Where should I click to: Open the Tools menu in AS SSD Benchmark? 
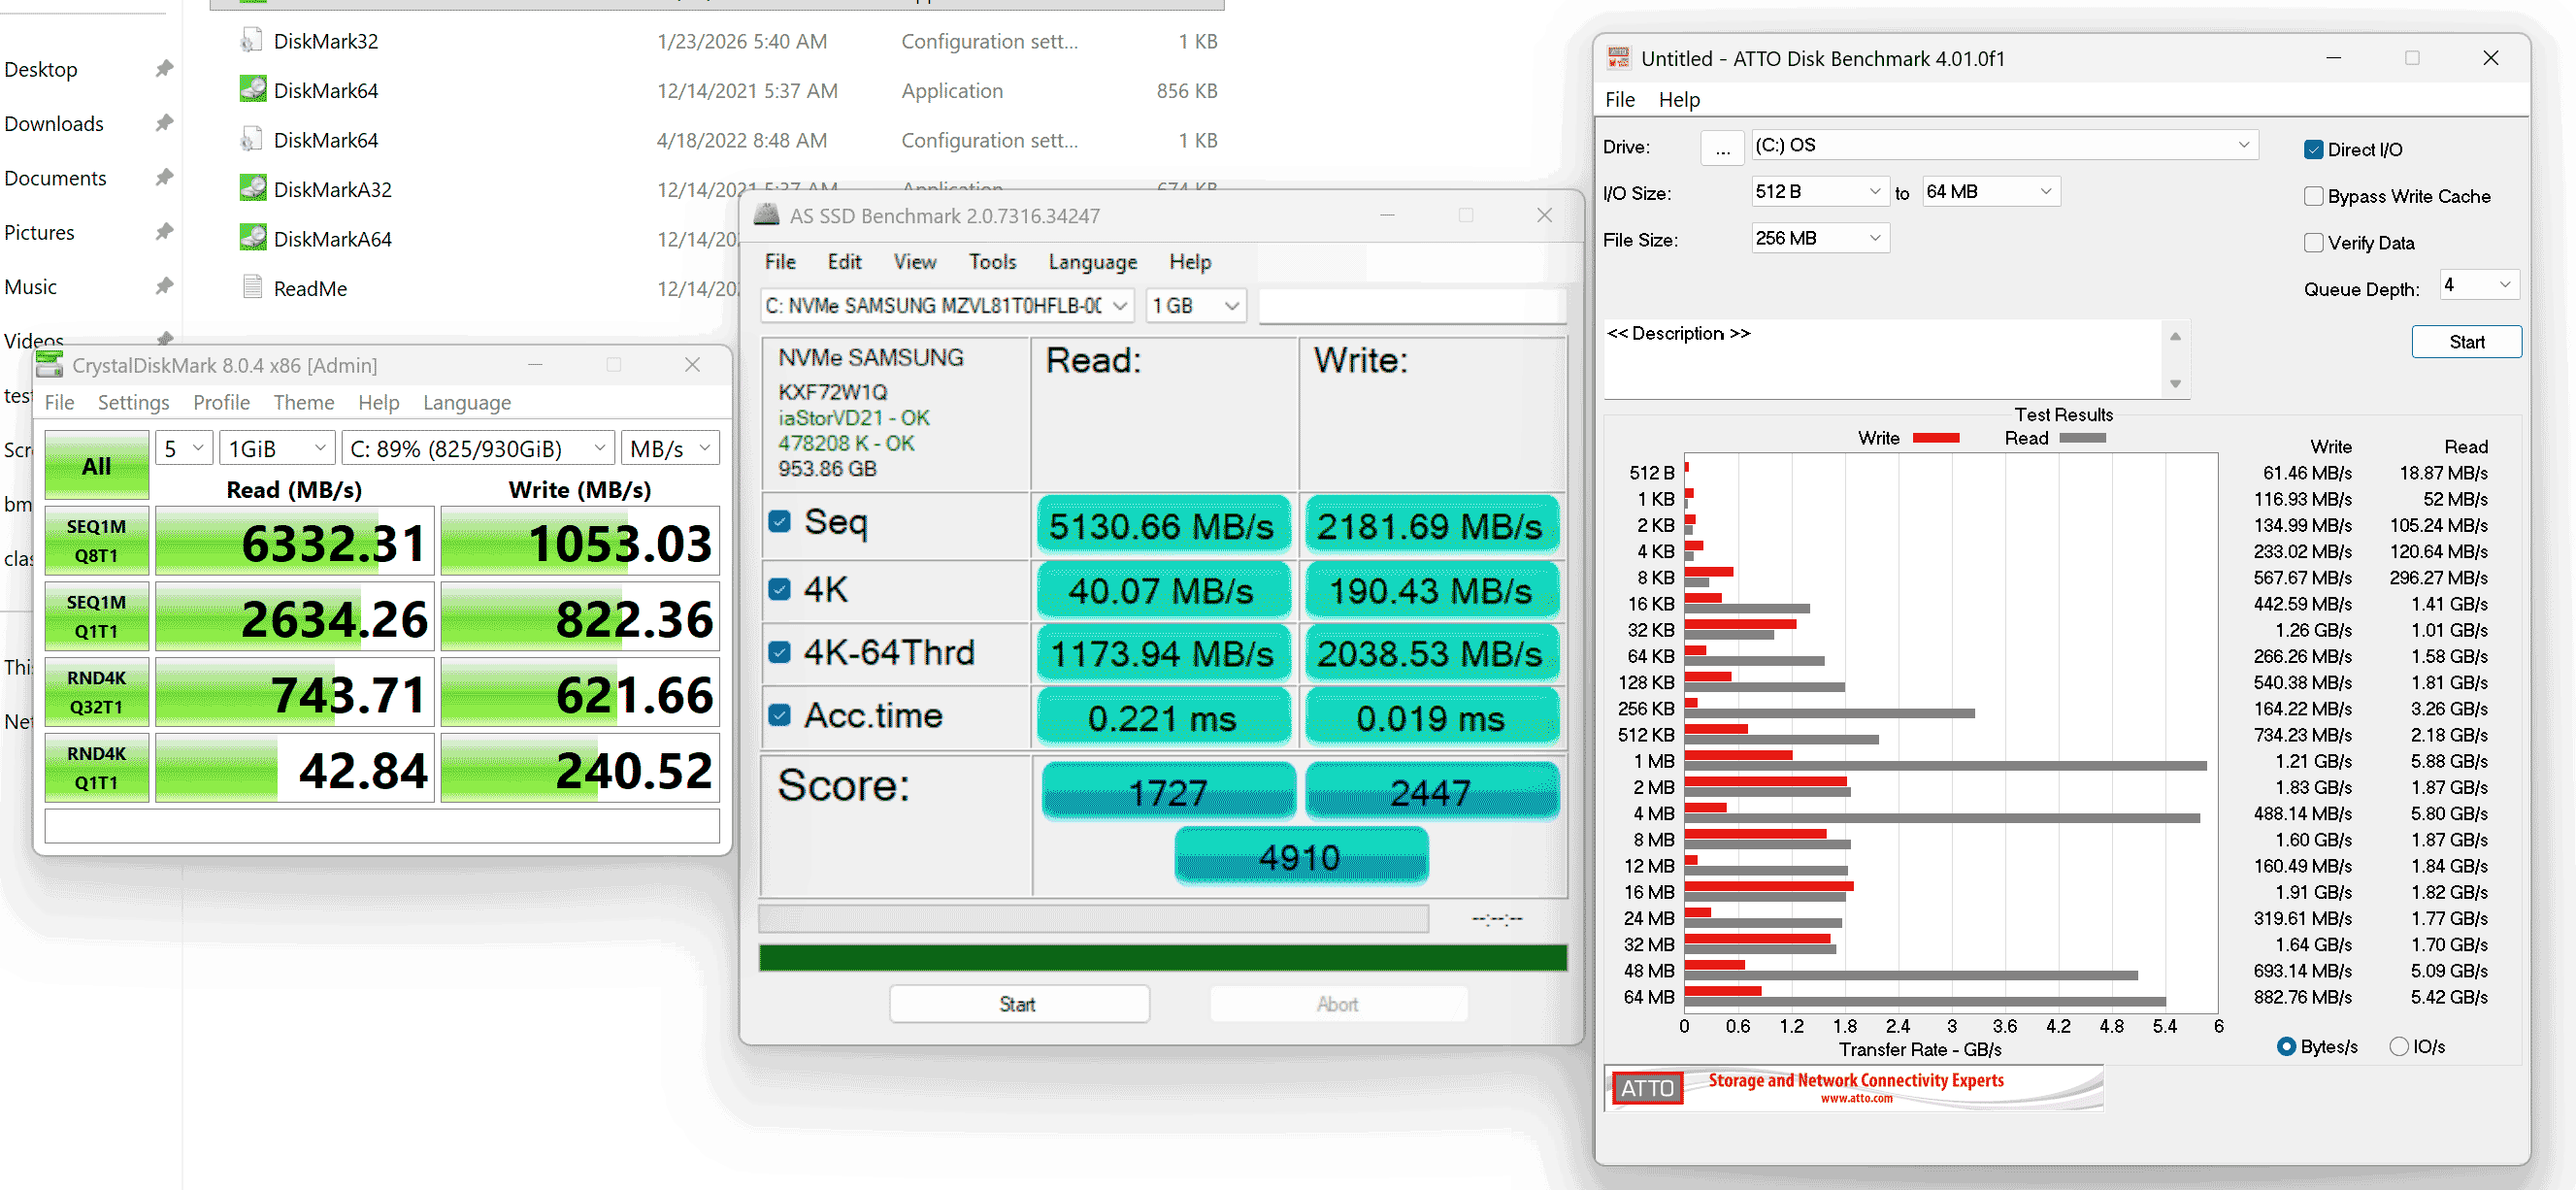click(x=992, y=261)
